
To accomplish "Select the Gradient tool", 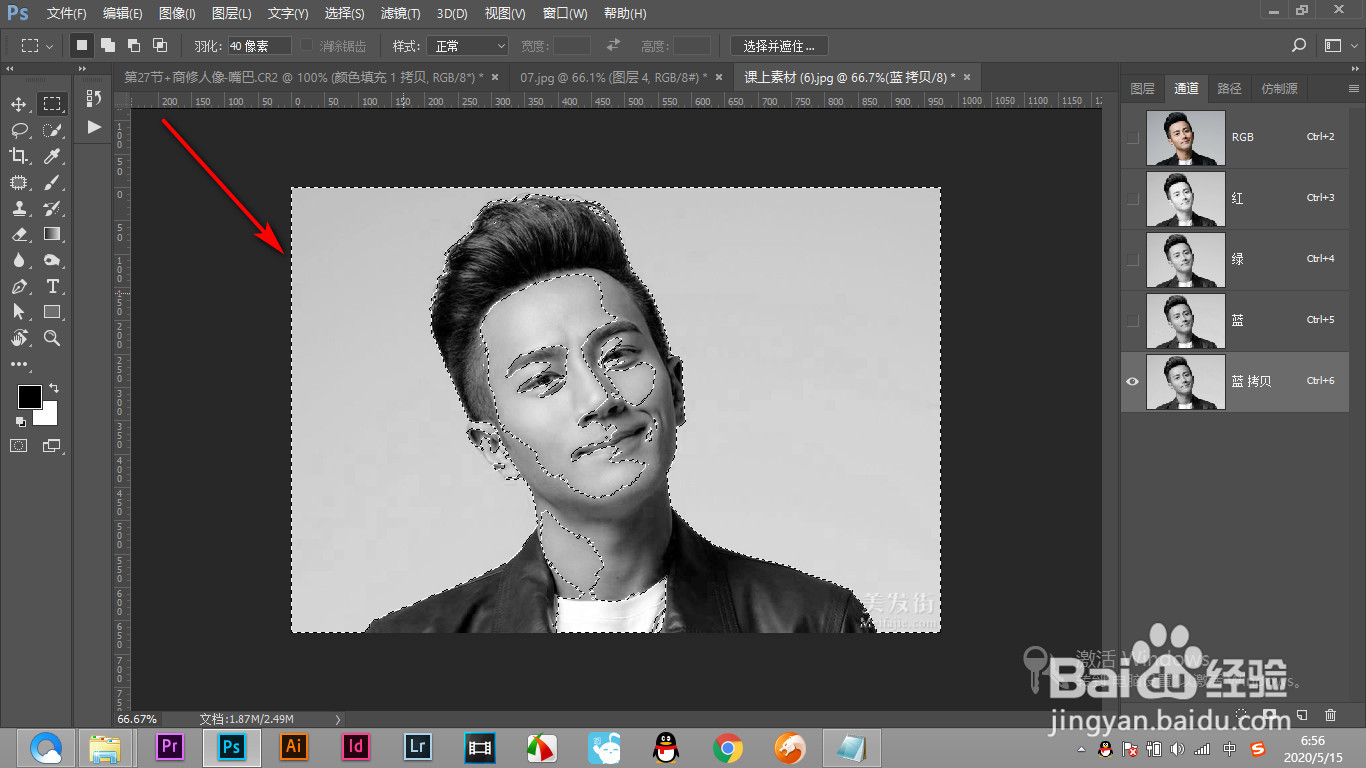I will coord(52,234).
